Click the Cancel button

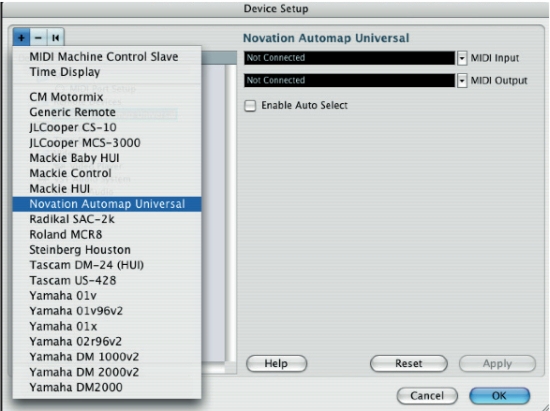click(x=427, y=396)
